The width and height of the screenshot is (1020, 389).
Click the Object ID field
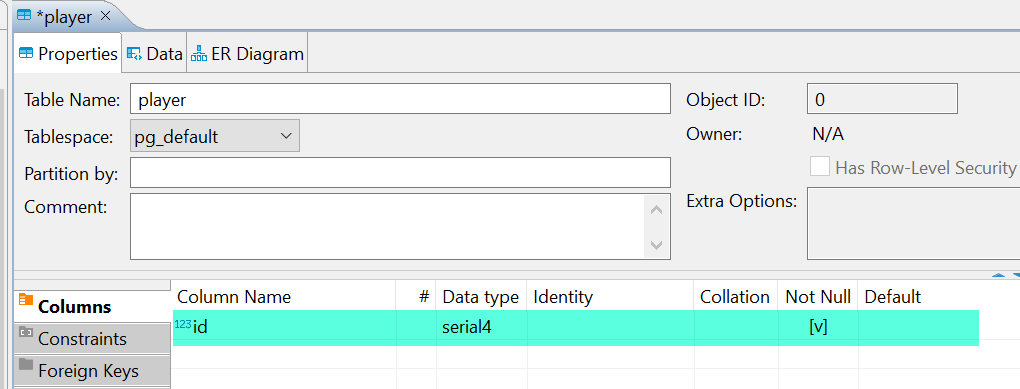pyautogui.click(x=881, y=99)
